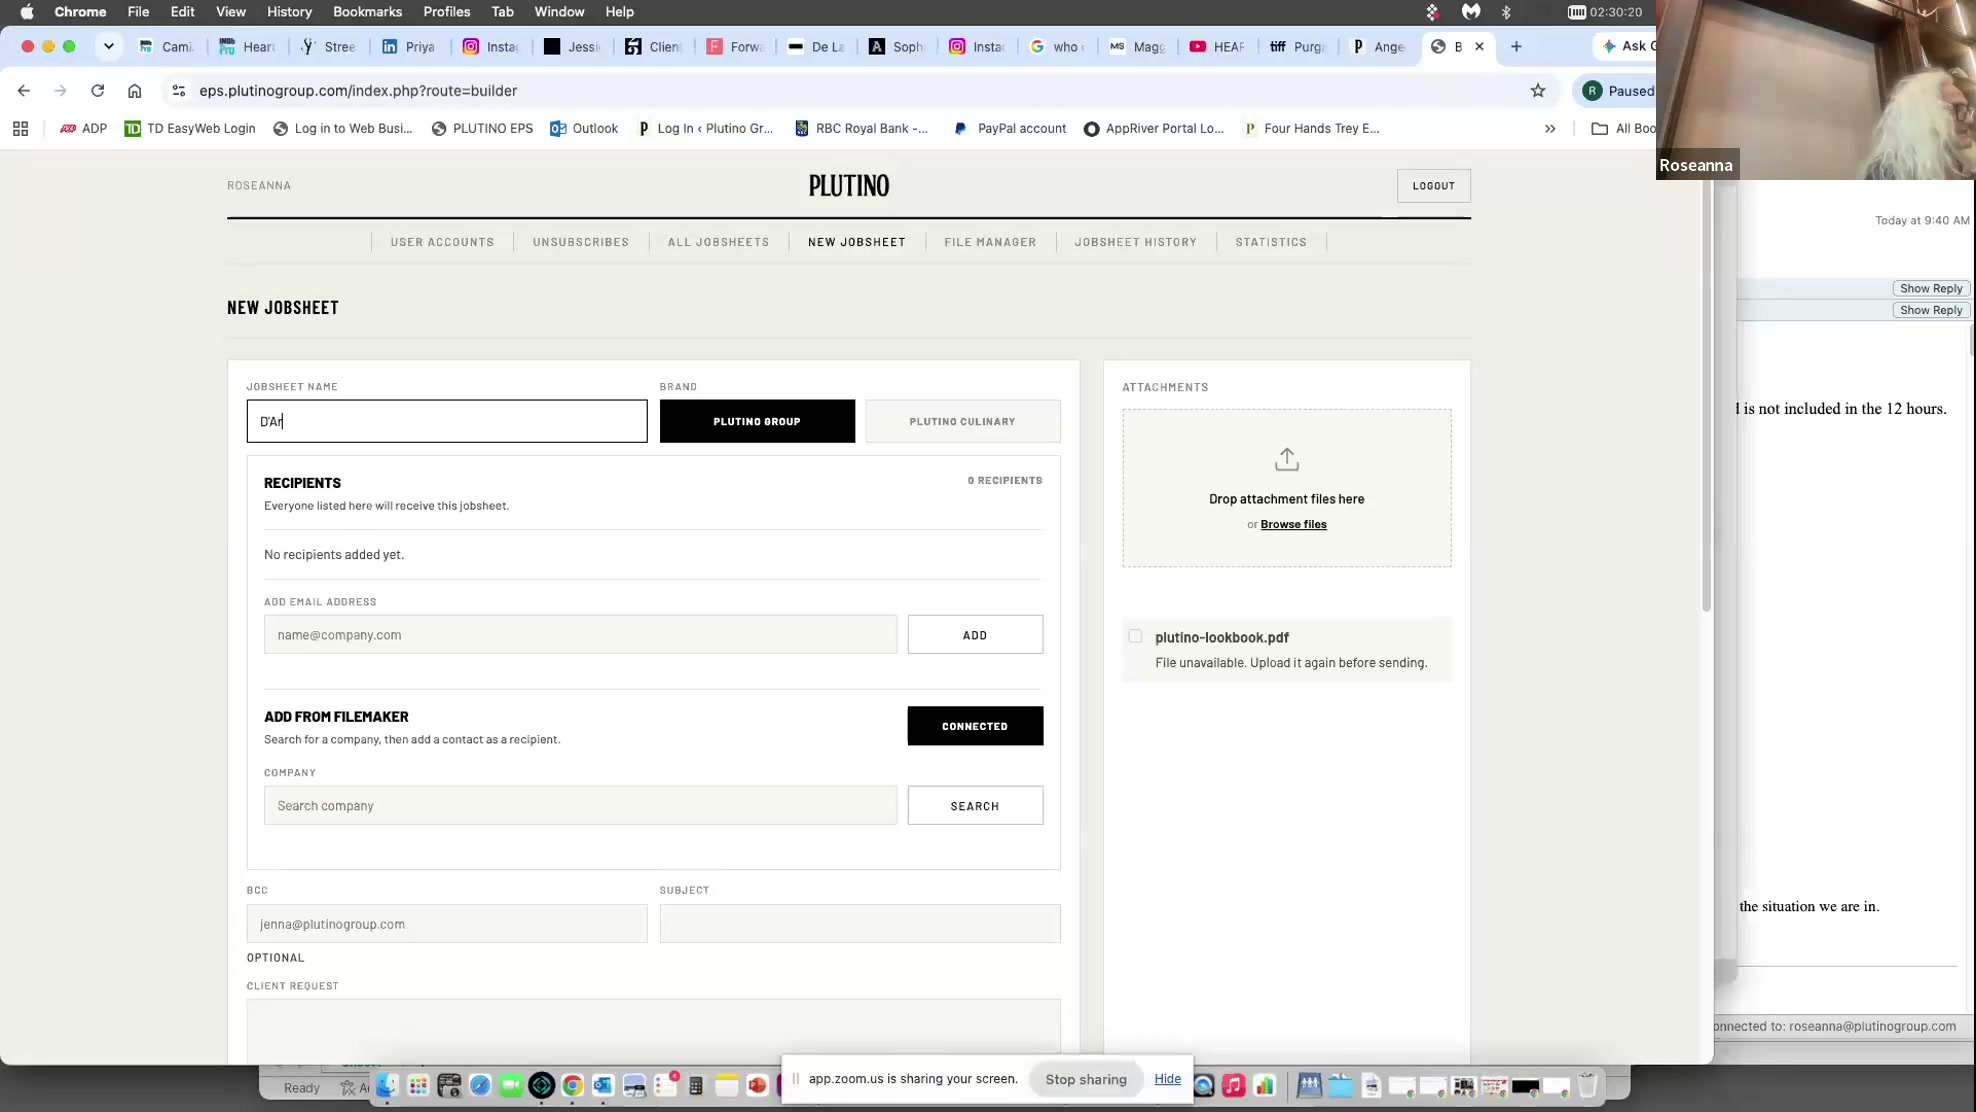1976x1112 pixels.
Task: Open the Jobsheet History tab
Action: click(1135, 242)
